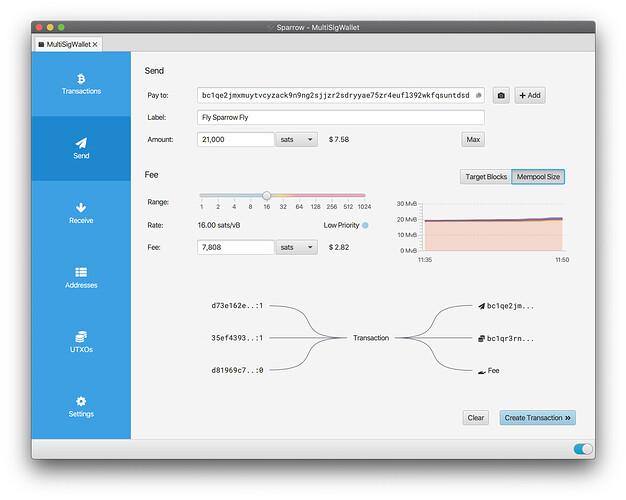The height and width of the screenshot is (500, 626).
Task: Click the camera scan QR icon
Action: click(x=501, y=95)
